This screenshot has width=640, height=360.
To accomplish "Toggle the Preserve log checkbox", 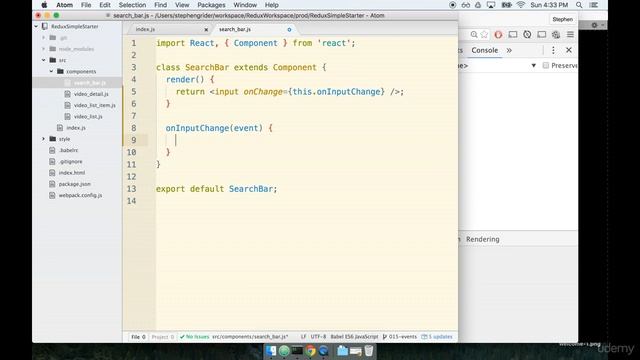I will [x=545, y=66].
